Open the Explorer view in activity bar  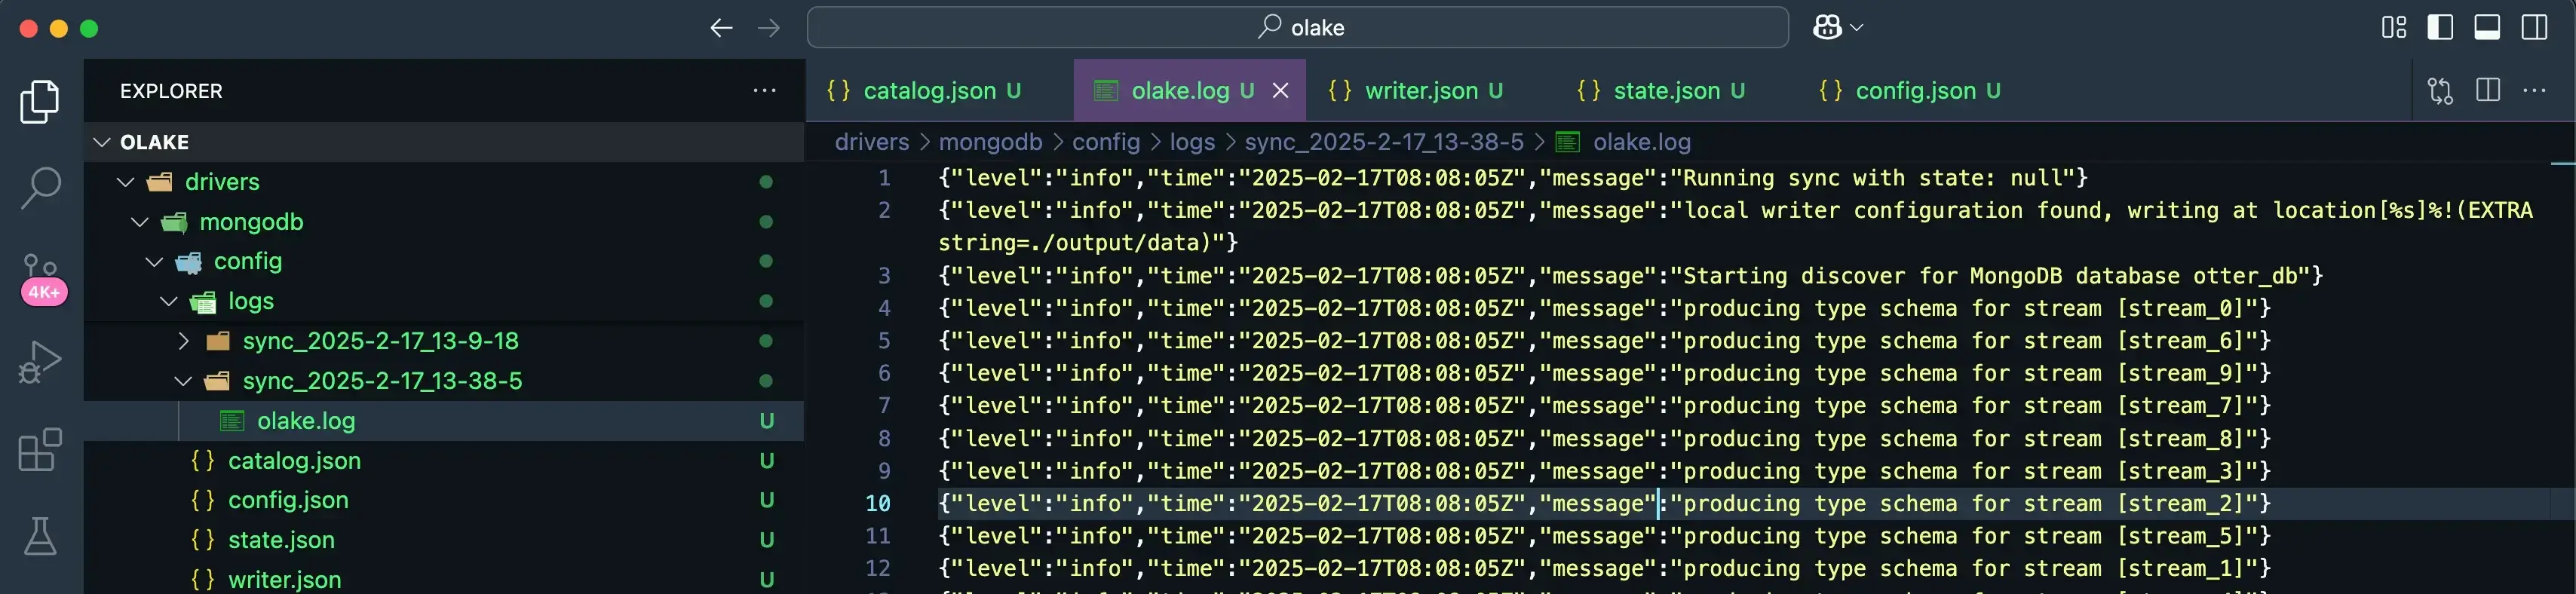pos(40,101)
